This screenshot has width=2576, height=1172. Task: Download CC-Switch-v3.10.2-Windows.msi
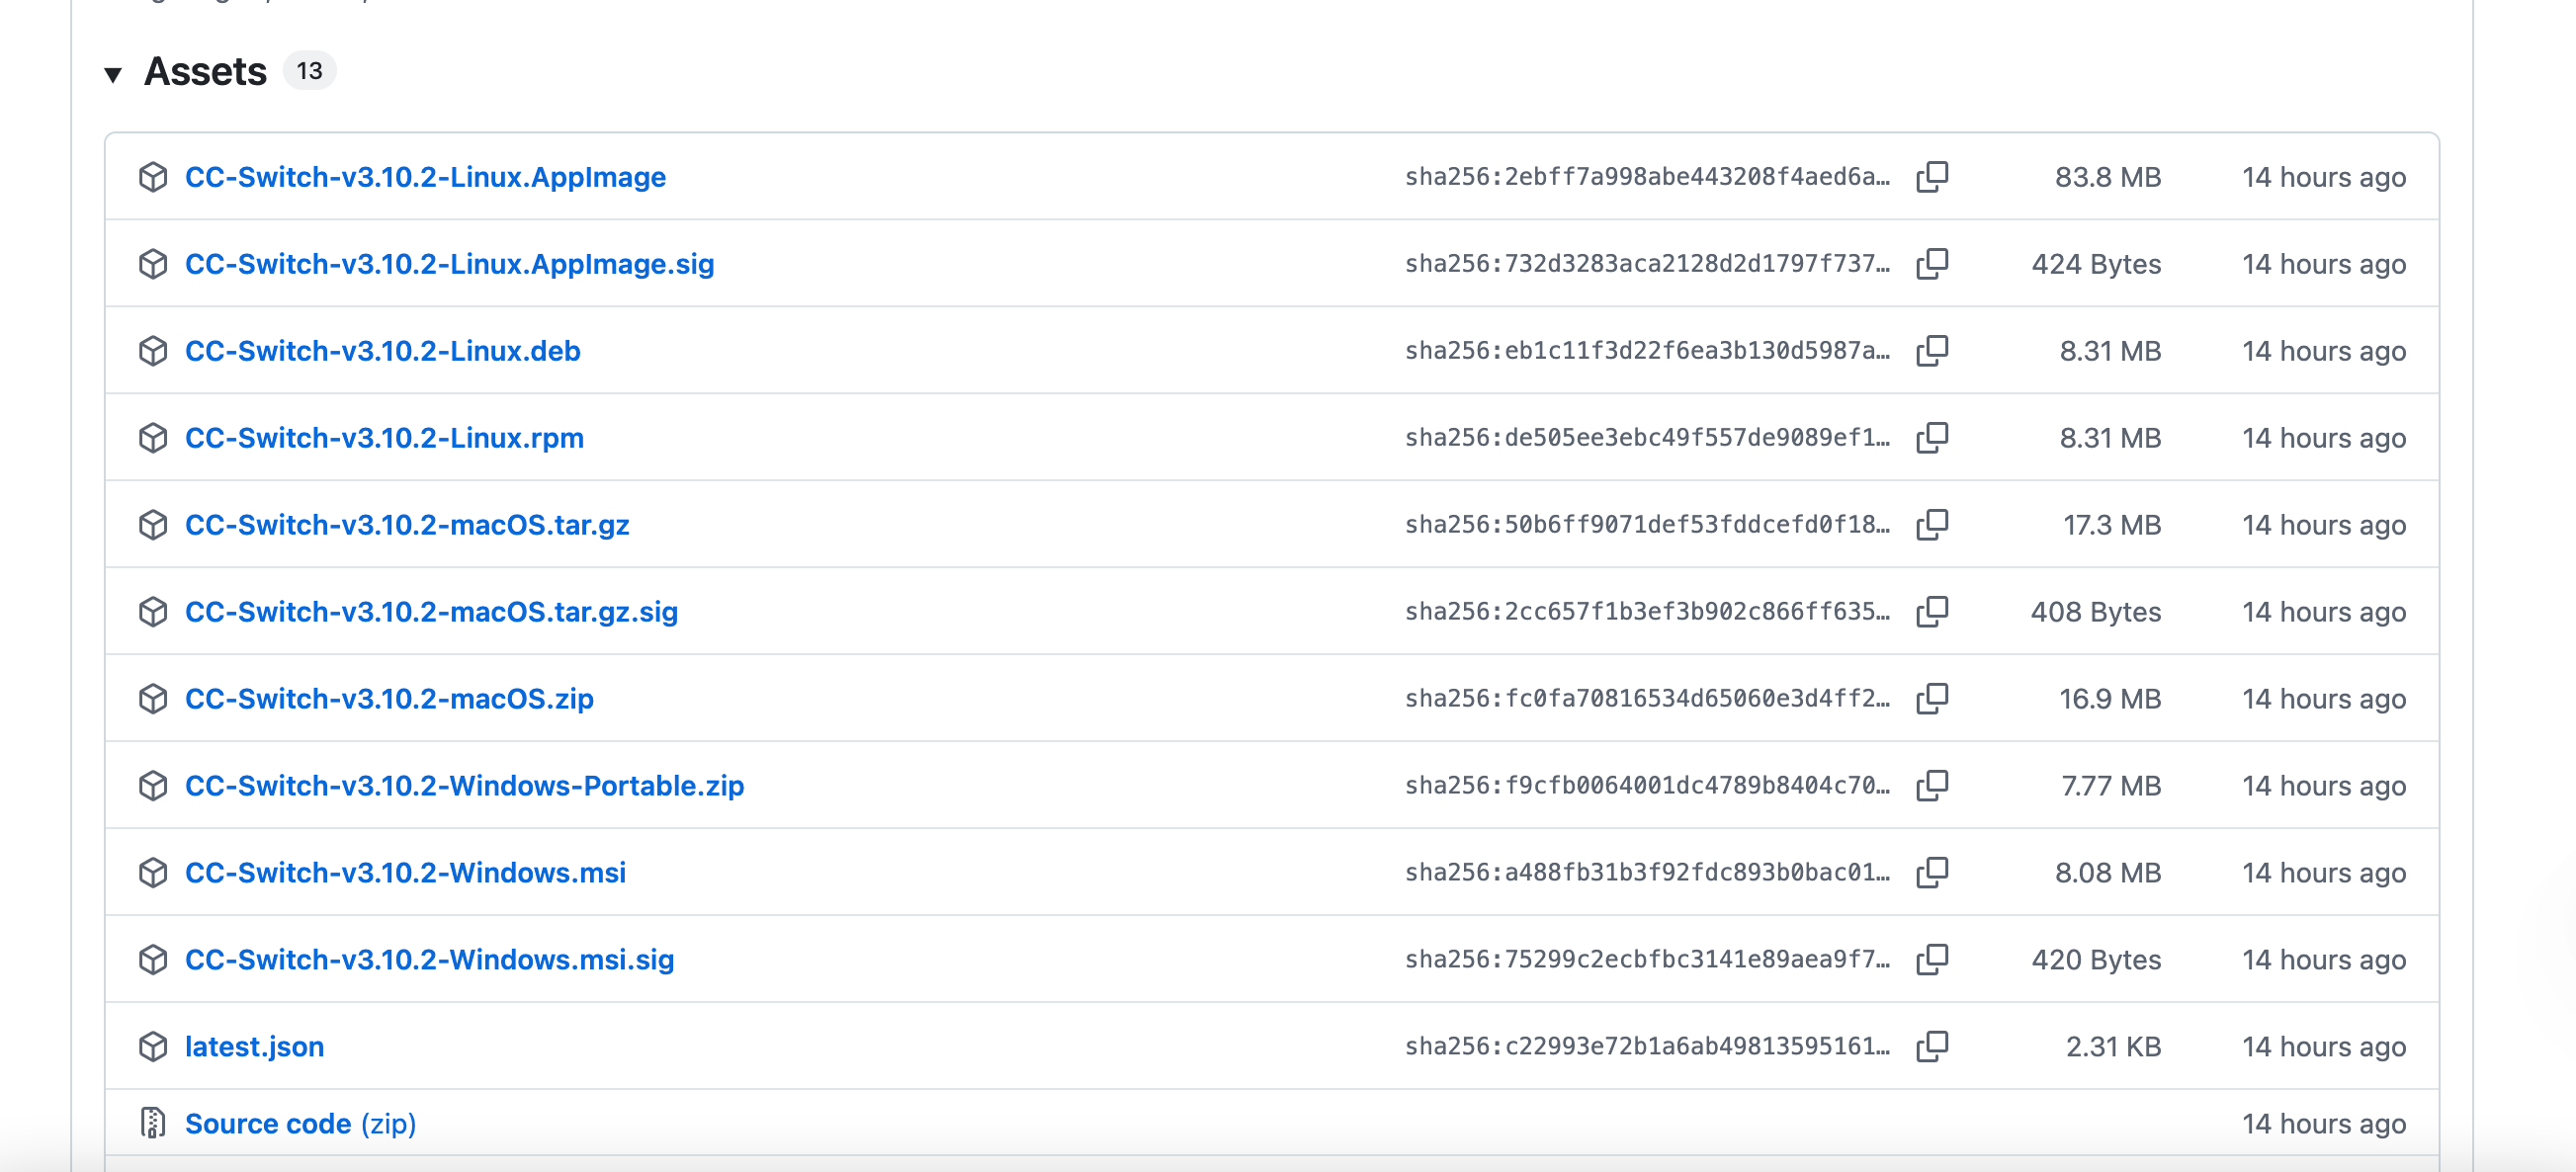point(405,873)
